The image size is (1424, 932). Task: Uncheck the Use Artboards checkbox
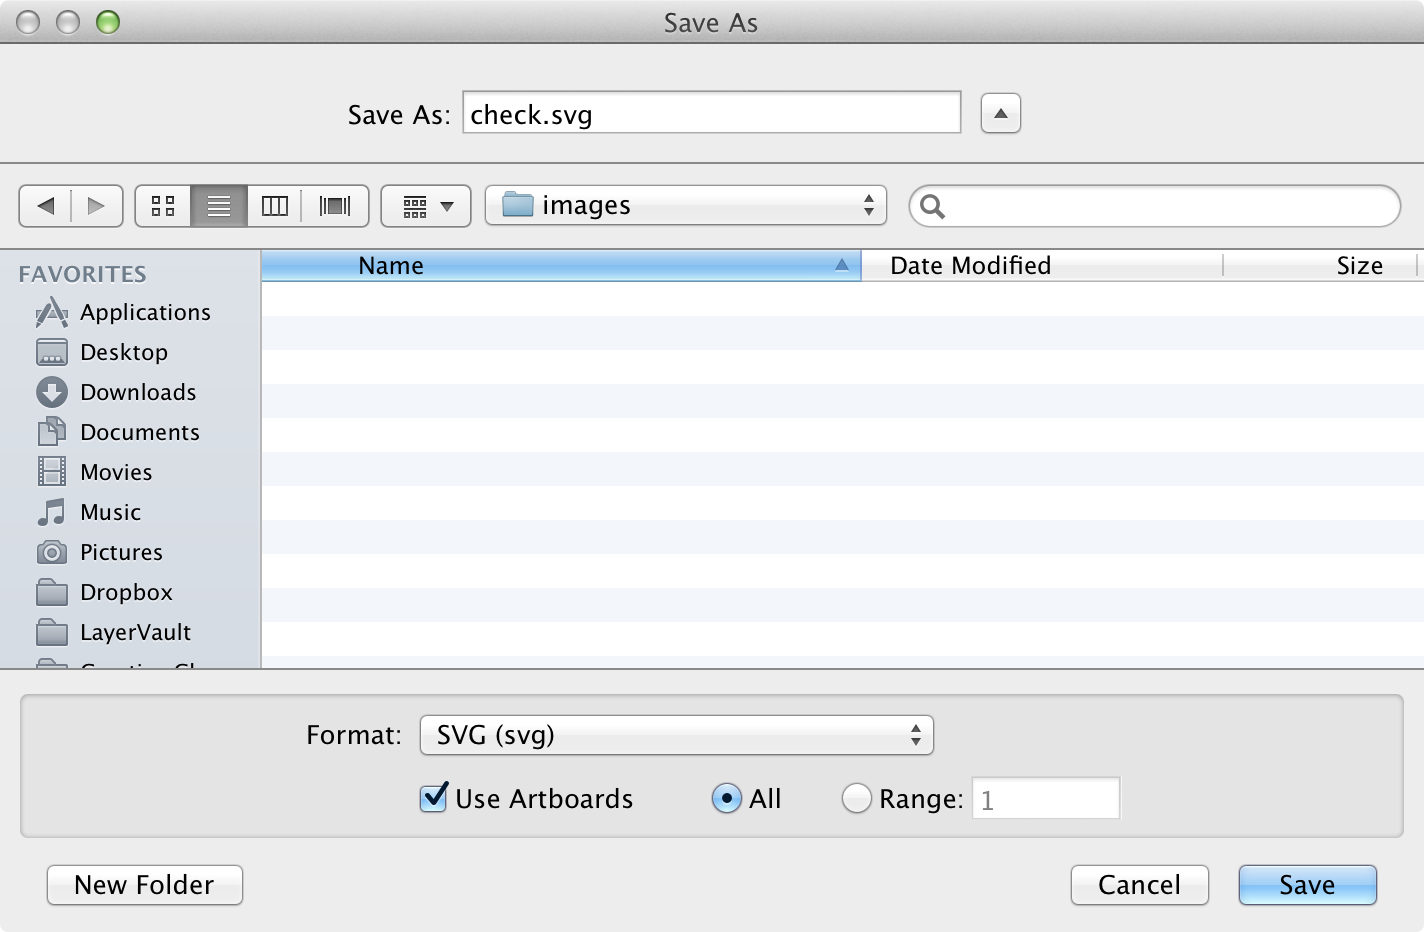coord(434,798)
